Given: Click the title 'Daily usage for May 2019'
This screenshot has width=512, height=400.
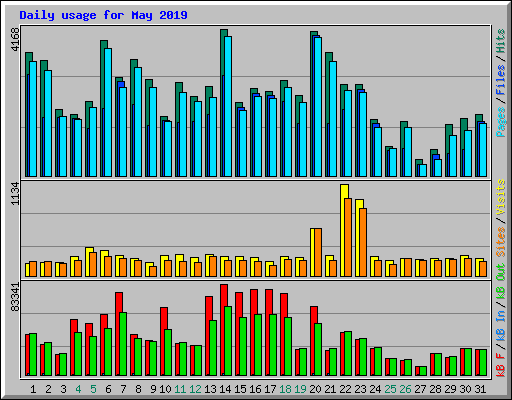Looking at the screenshot, I should (x=103, y=15).
